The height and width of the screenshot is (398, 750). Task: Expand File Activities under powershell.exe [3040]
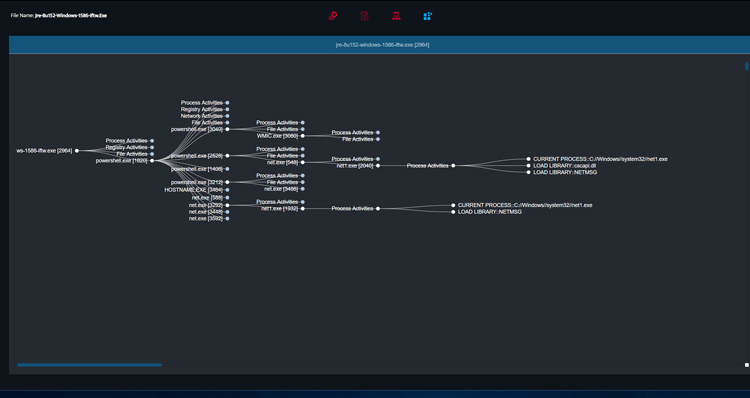[x=303, y=129]
